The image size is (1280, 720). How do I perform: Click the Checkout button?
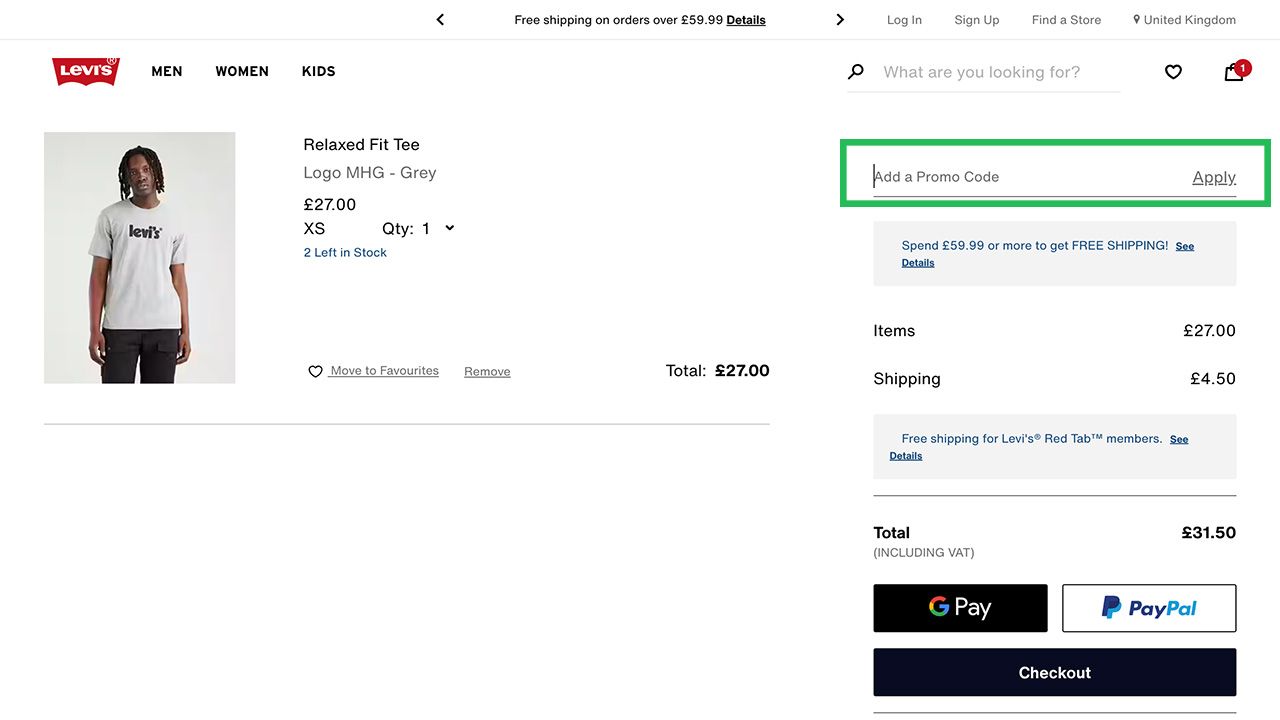1054,672
